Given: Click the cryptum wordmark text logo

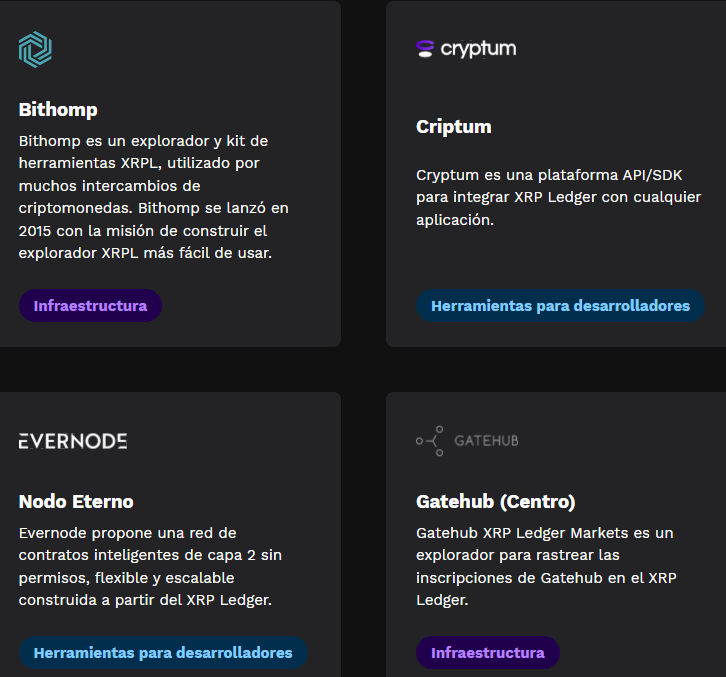Looking at the screenshot, I should (478, 49).
